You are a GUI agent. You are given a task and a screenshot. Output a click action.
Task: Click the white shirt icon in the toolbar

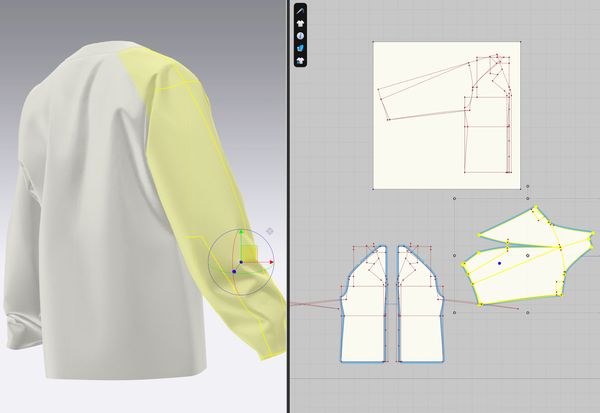[301, 22]
